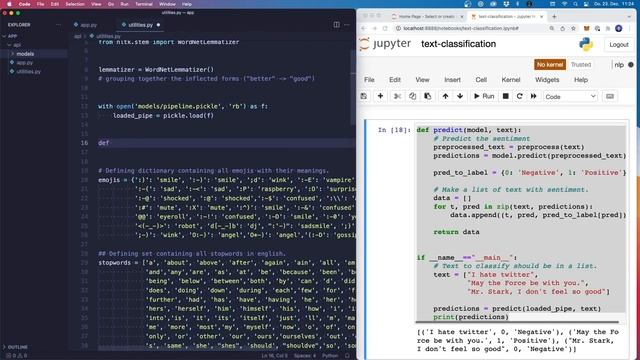Open macOS Spotlight search icon
This screenshot has height=360, width=640.
pos(575,4)
